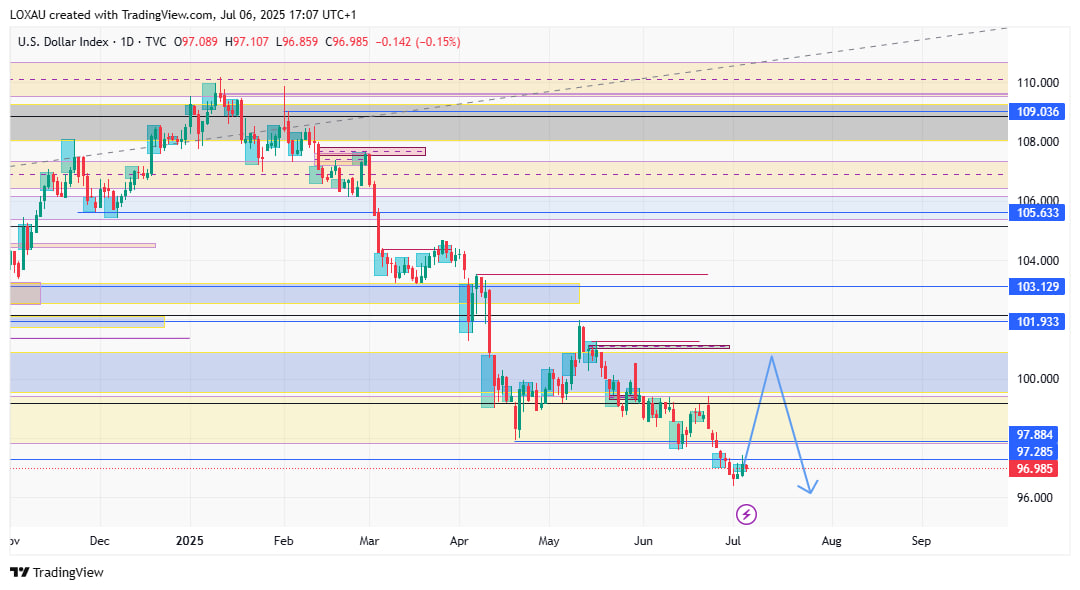The width and height of the screenshot is (1080, 590).
Task: Click the U.S. Dollar Index symbol title
Action: click(x=63, y=42)
